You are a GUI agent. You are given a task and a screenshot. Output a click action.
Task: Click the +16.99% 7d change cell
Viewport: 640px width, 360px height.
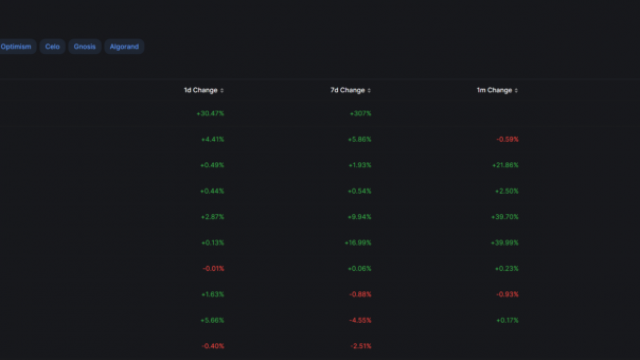coord(358,243)
